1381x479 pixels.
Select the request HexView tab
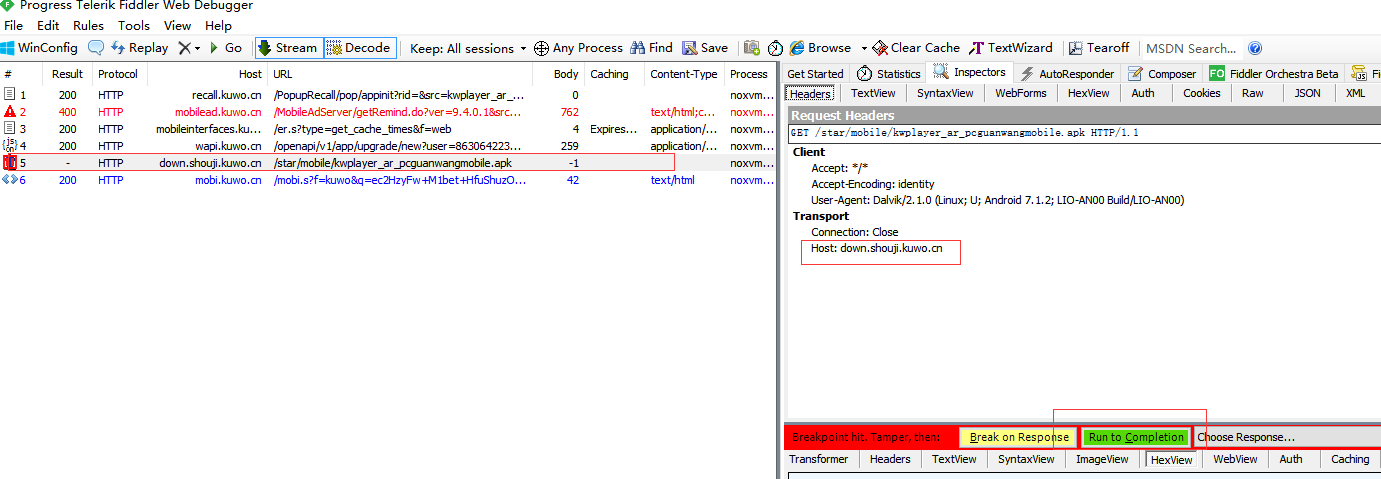pos(1088,93)
